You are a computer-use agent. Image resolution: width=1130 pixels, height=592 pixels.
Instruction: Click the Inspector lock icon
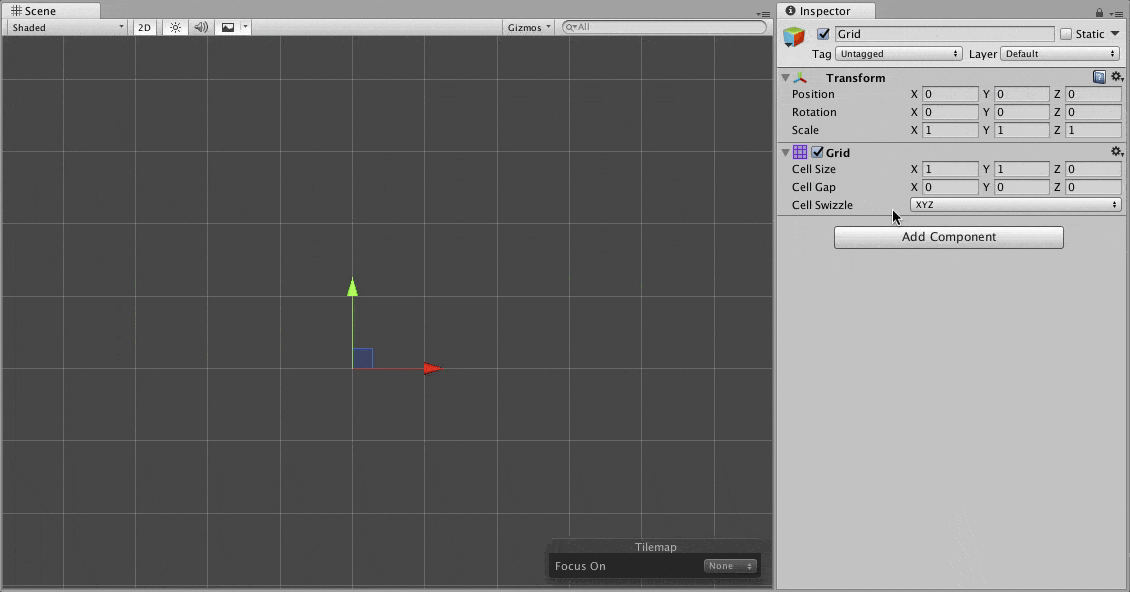click(x=1099, y=12)
